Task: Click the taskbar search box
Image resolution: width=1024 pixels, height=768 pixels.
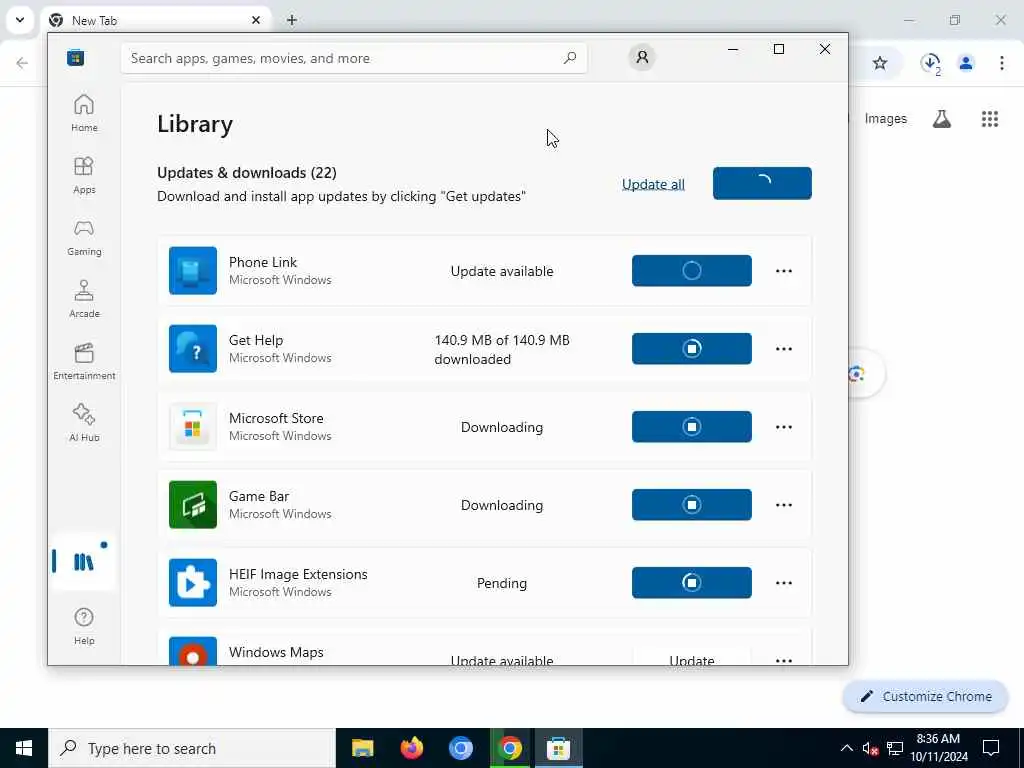Action: (x=192, y=748)
